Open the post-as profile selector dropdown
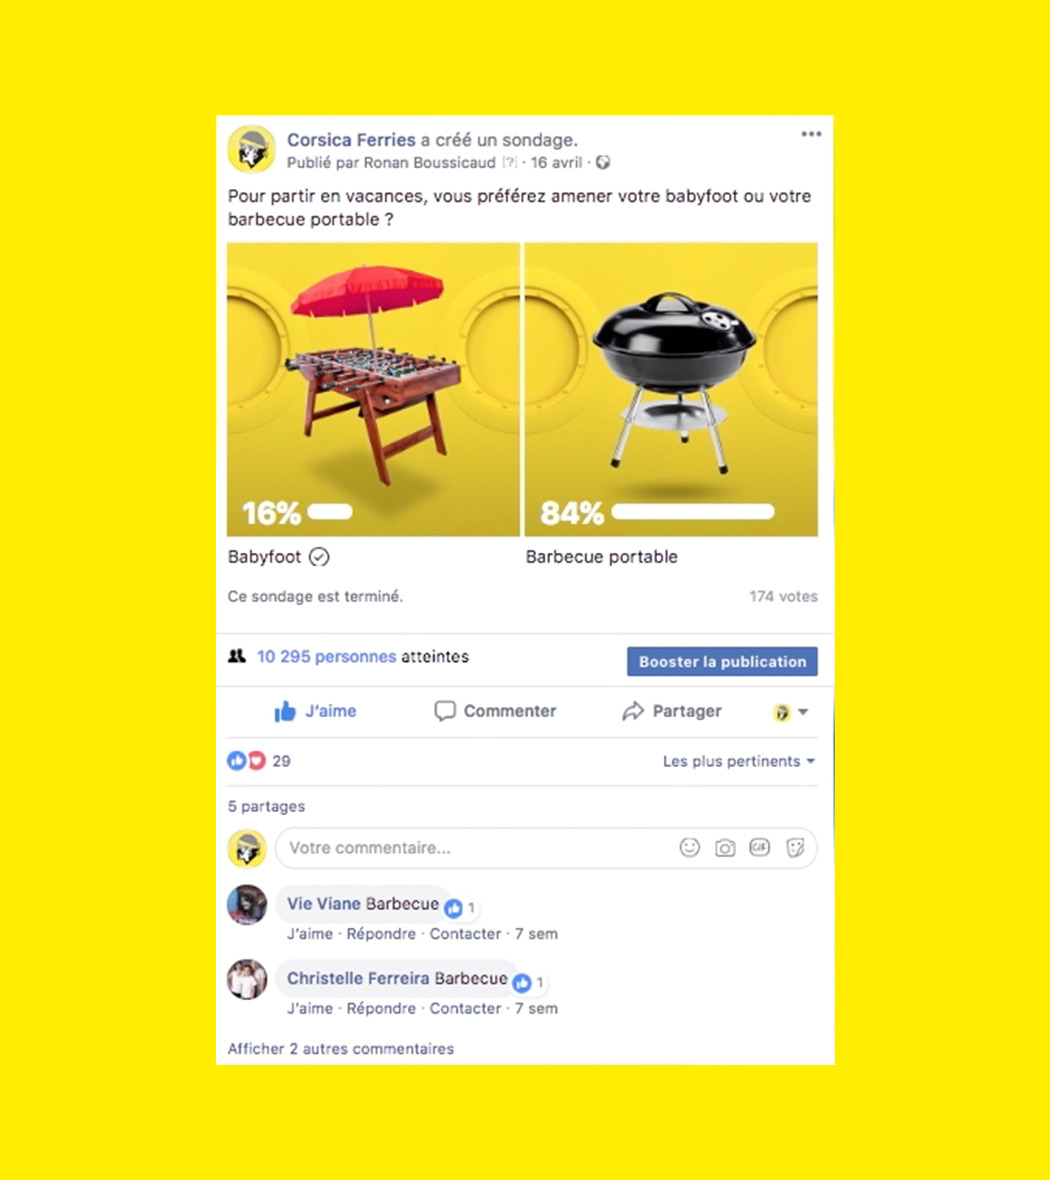The width and height of the screenshot is (1050, 1180). click(790, 712)
